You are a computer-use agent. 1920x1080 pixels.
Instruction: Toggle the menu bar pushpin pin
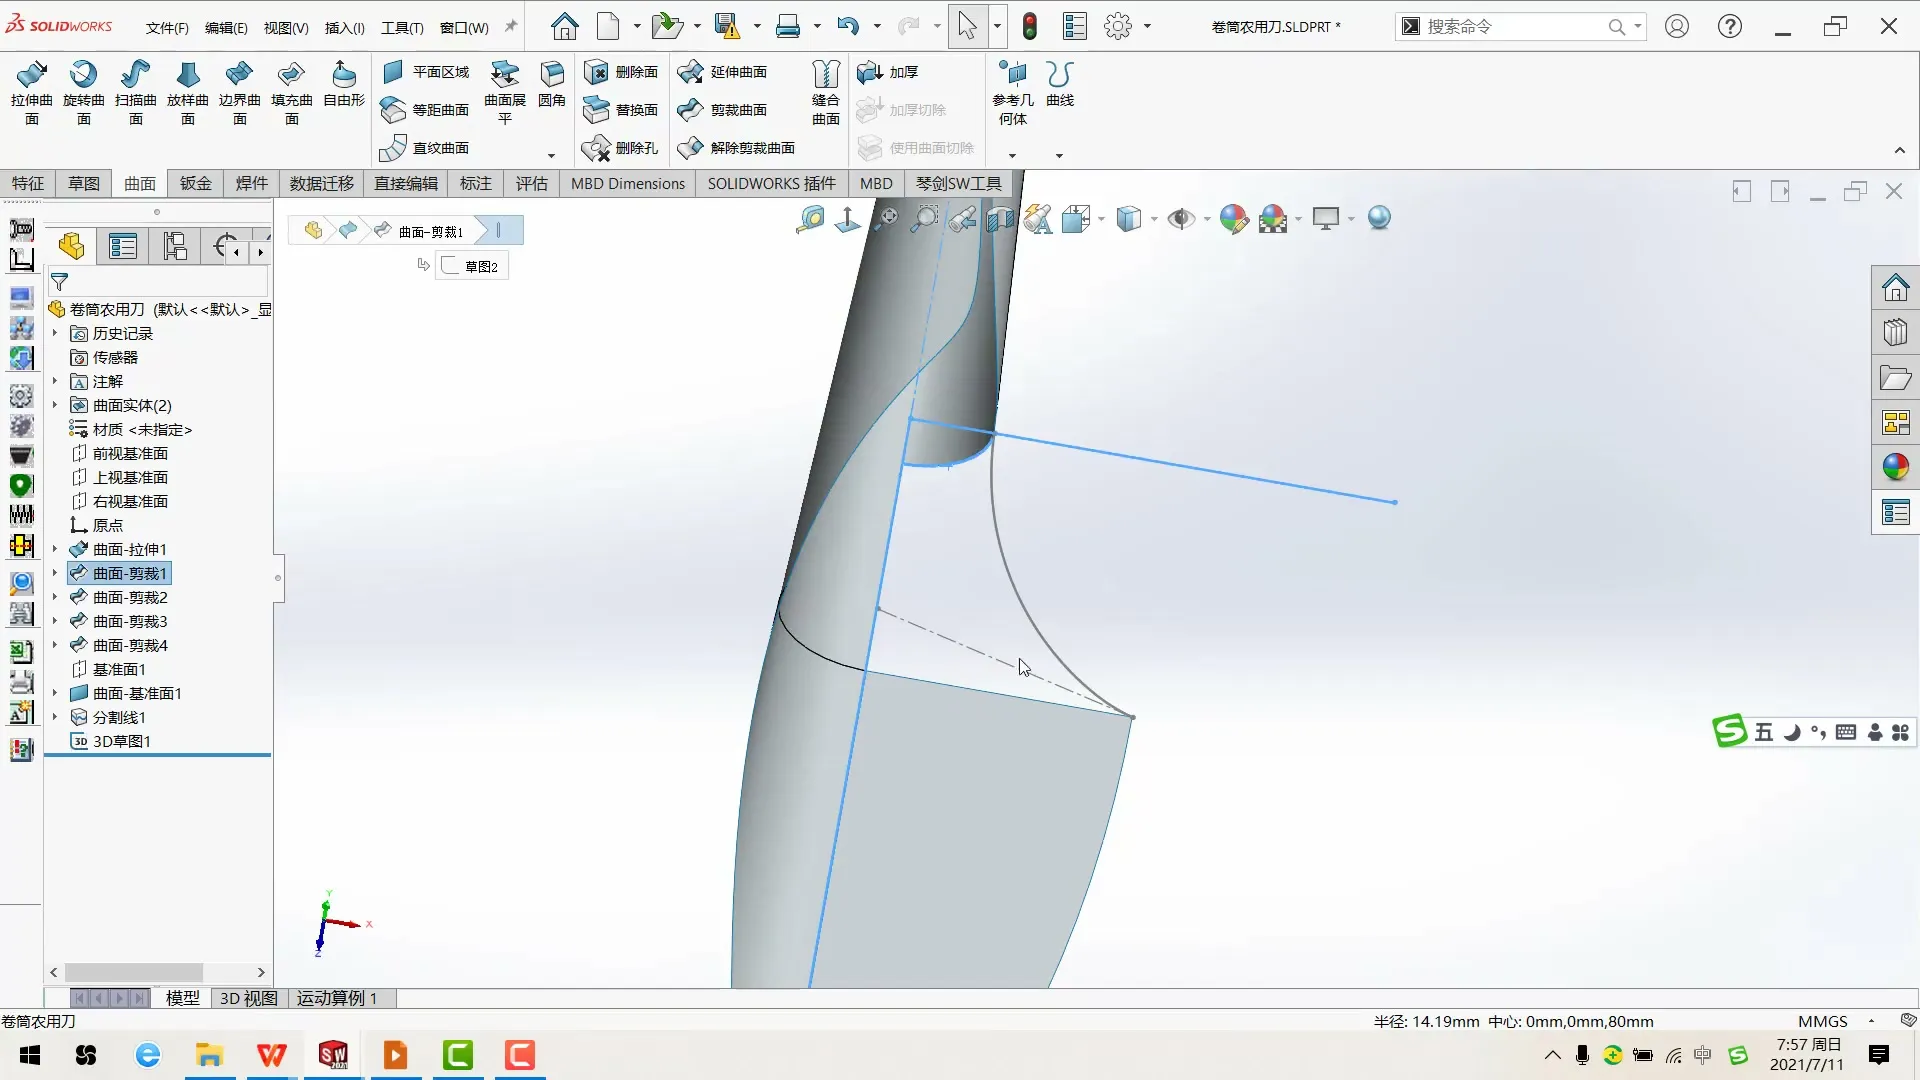(510, 27)
